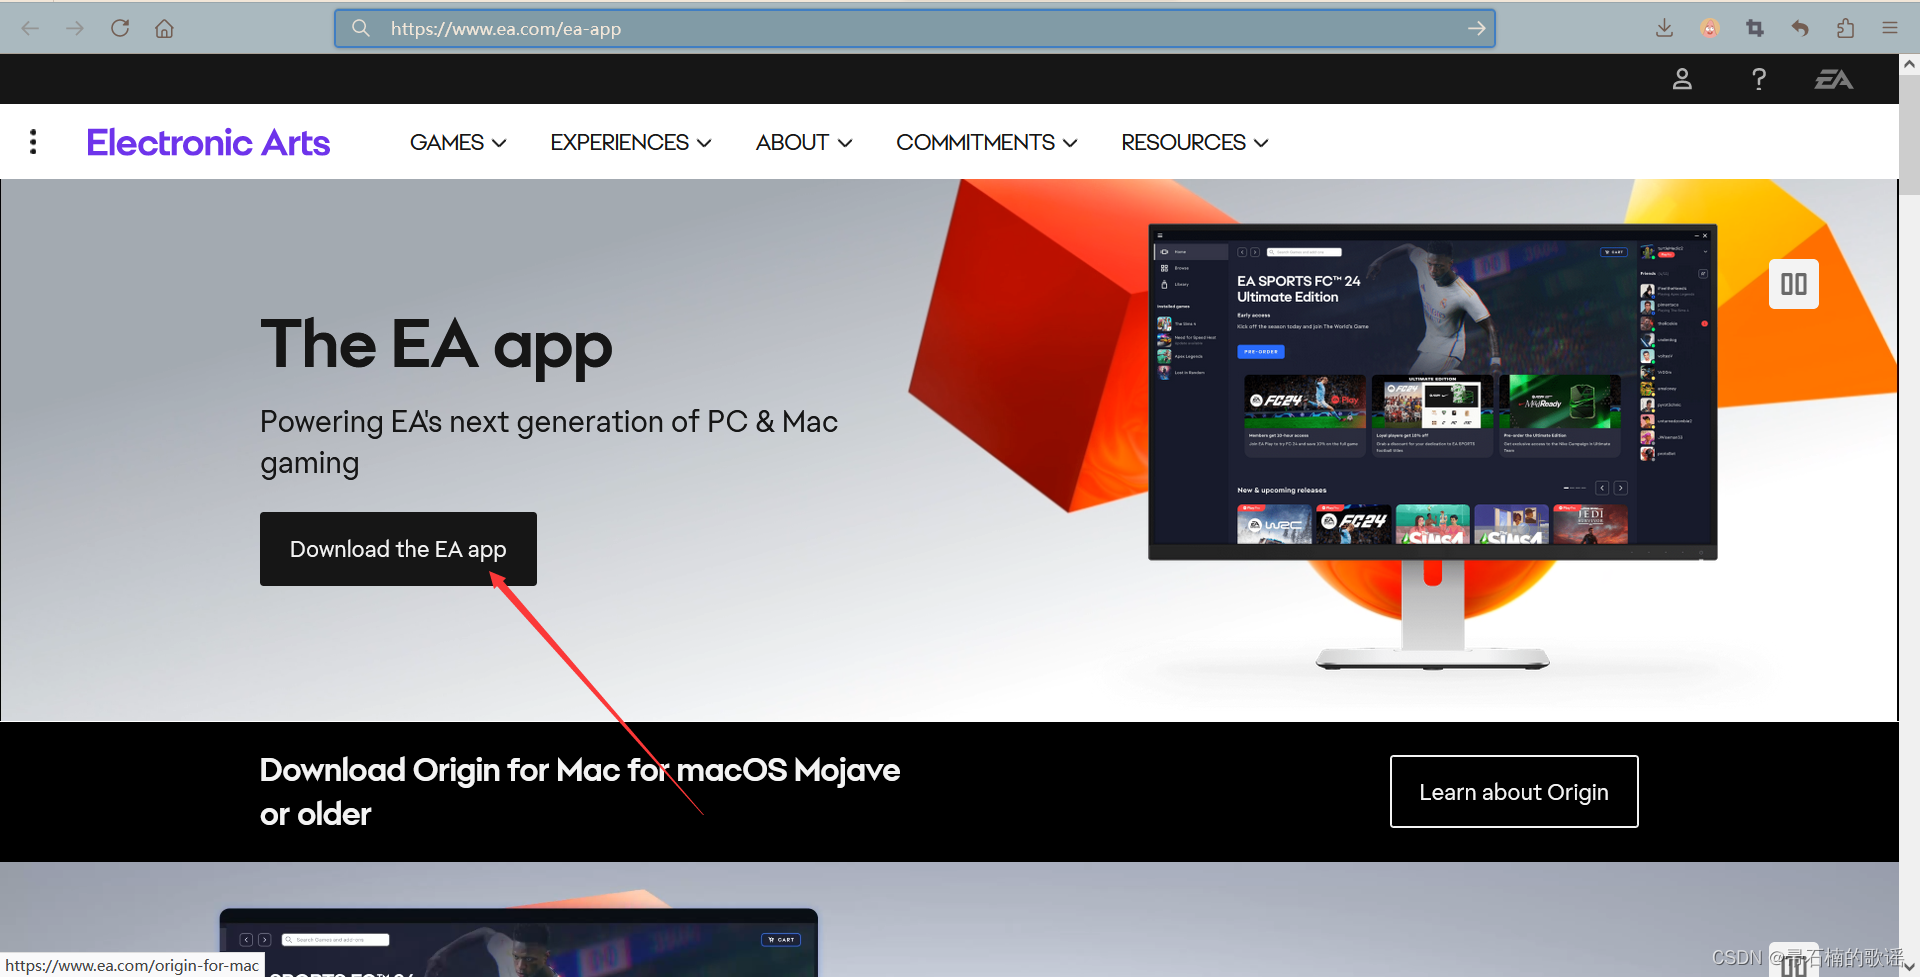This screenshot has height=977, width=1920.
Task: Click 'Download Origin for Mac' heading text
Action: [580, 792]
